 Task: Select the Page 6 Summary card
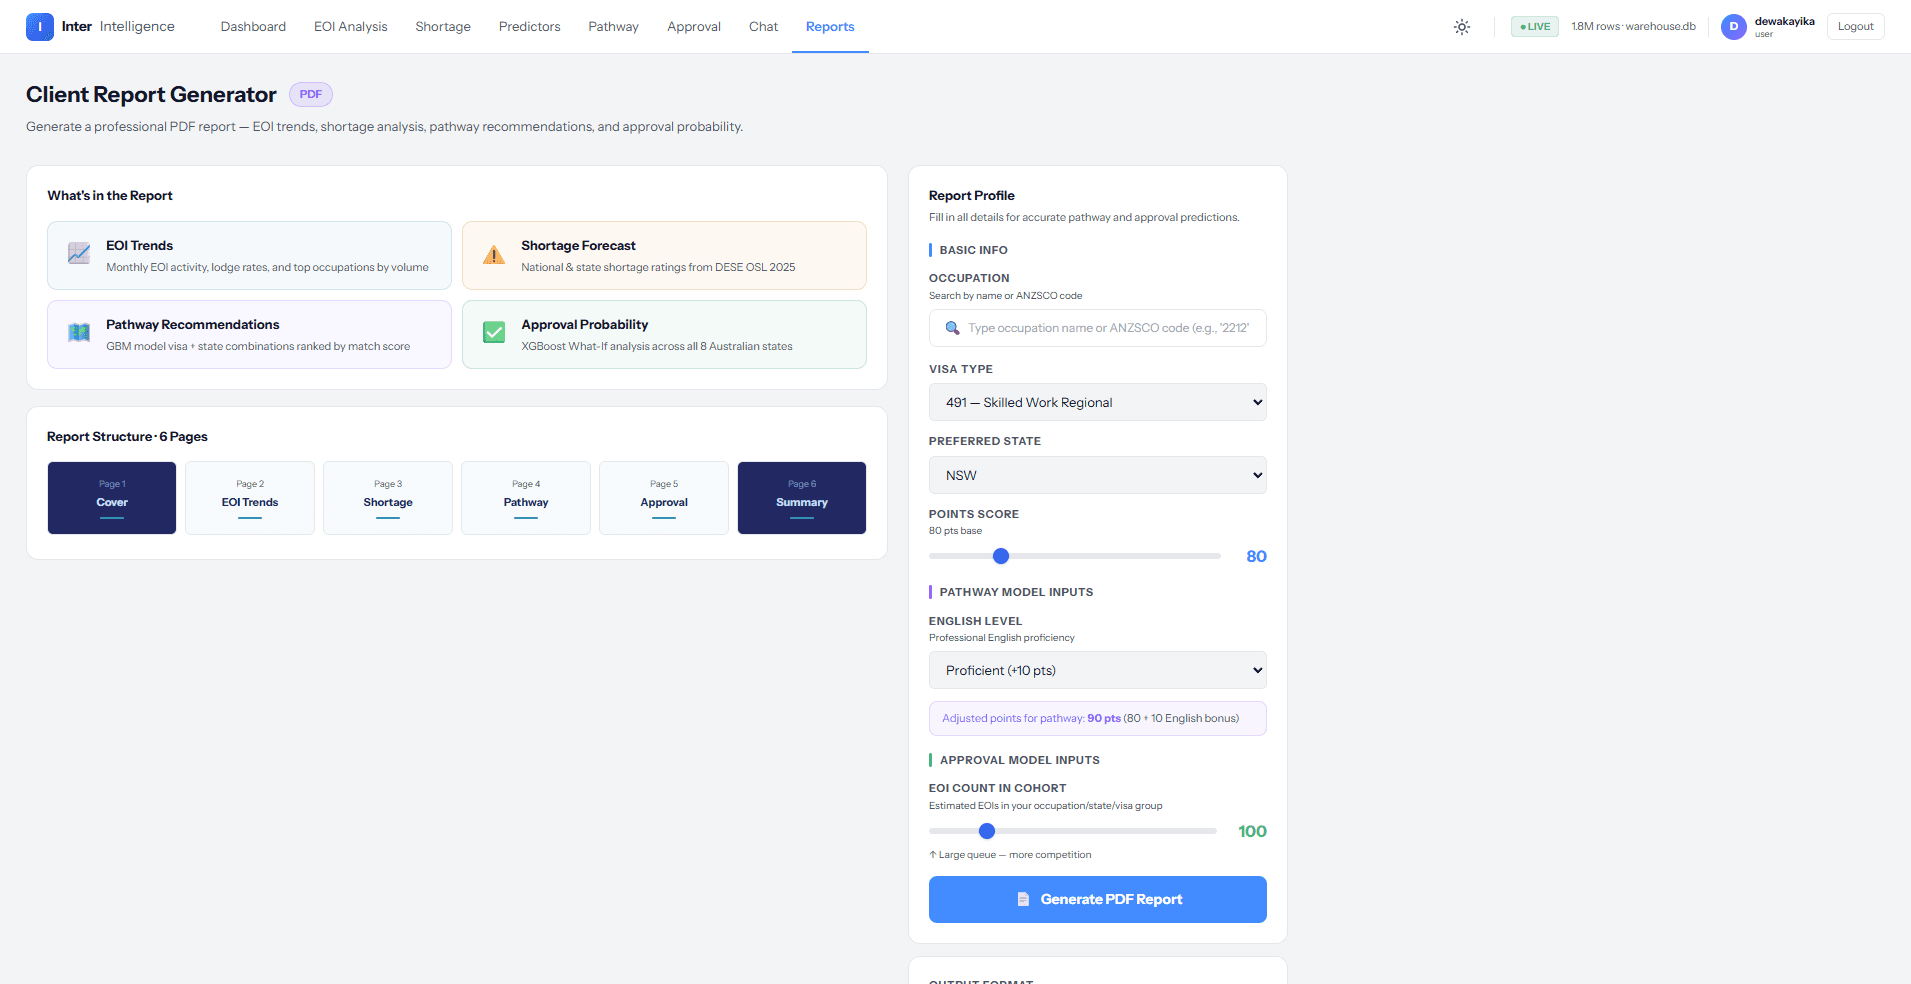tap(802, 498)
